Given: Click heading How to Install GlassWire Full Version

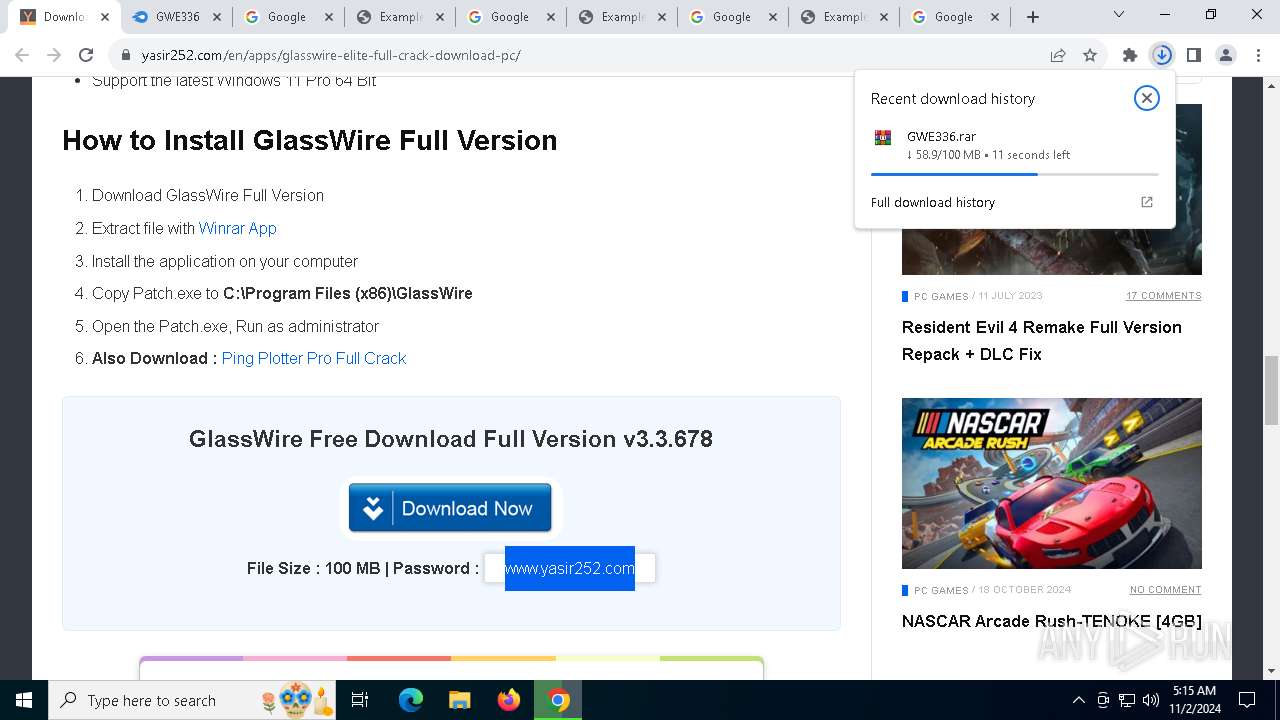Looking at the screenshot, I should tap(310, 140).
